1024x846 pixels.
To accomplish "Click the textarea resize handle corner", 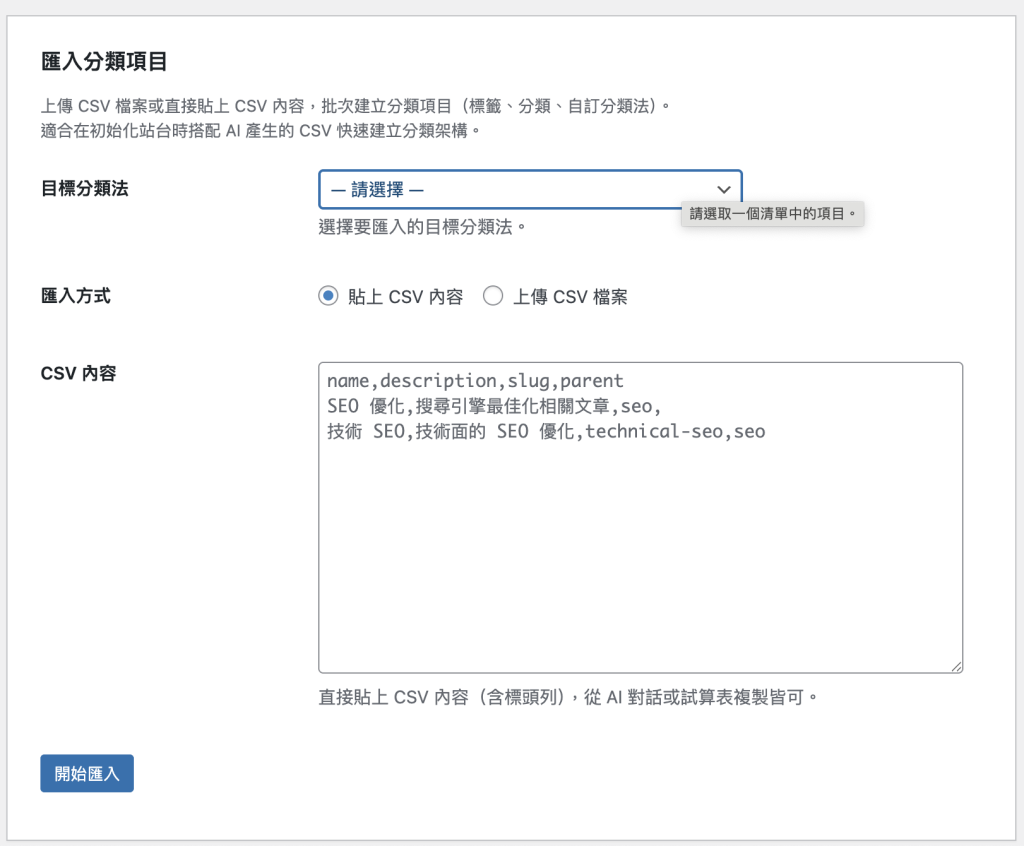I will coord(956,666).
